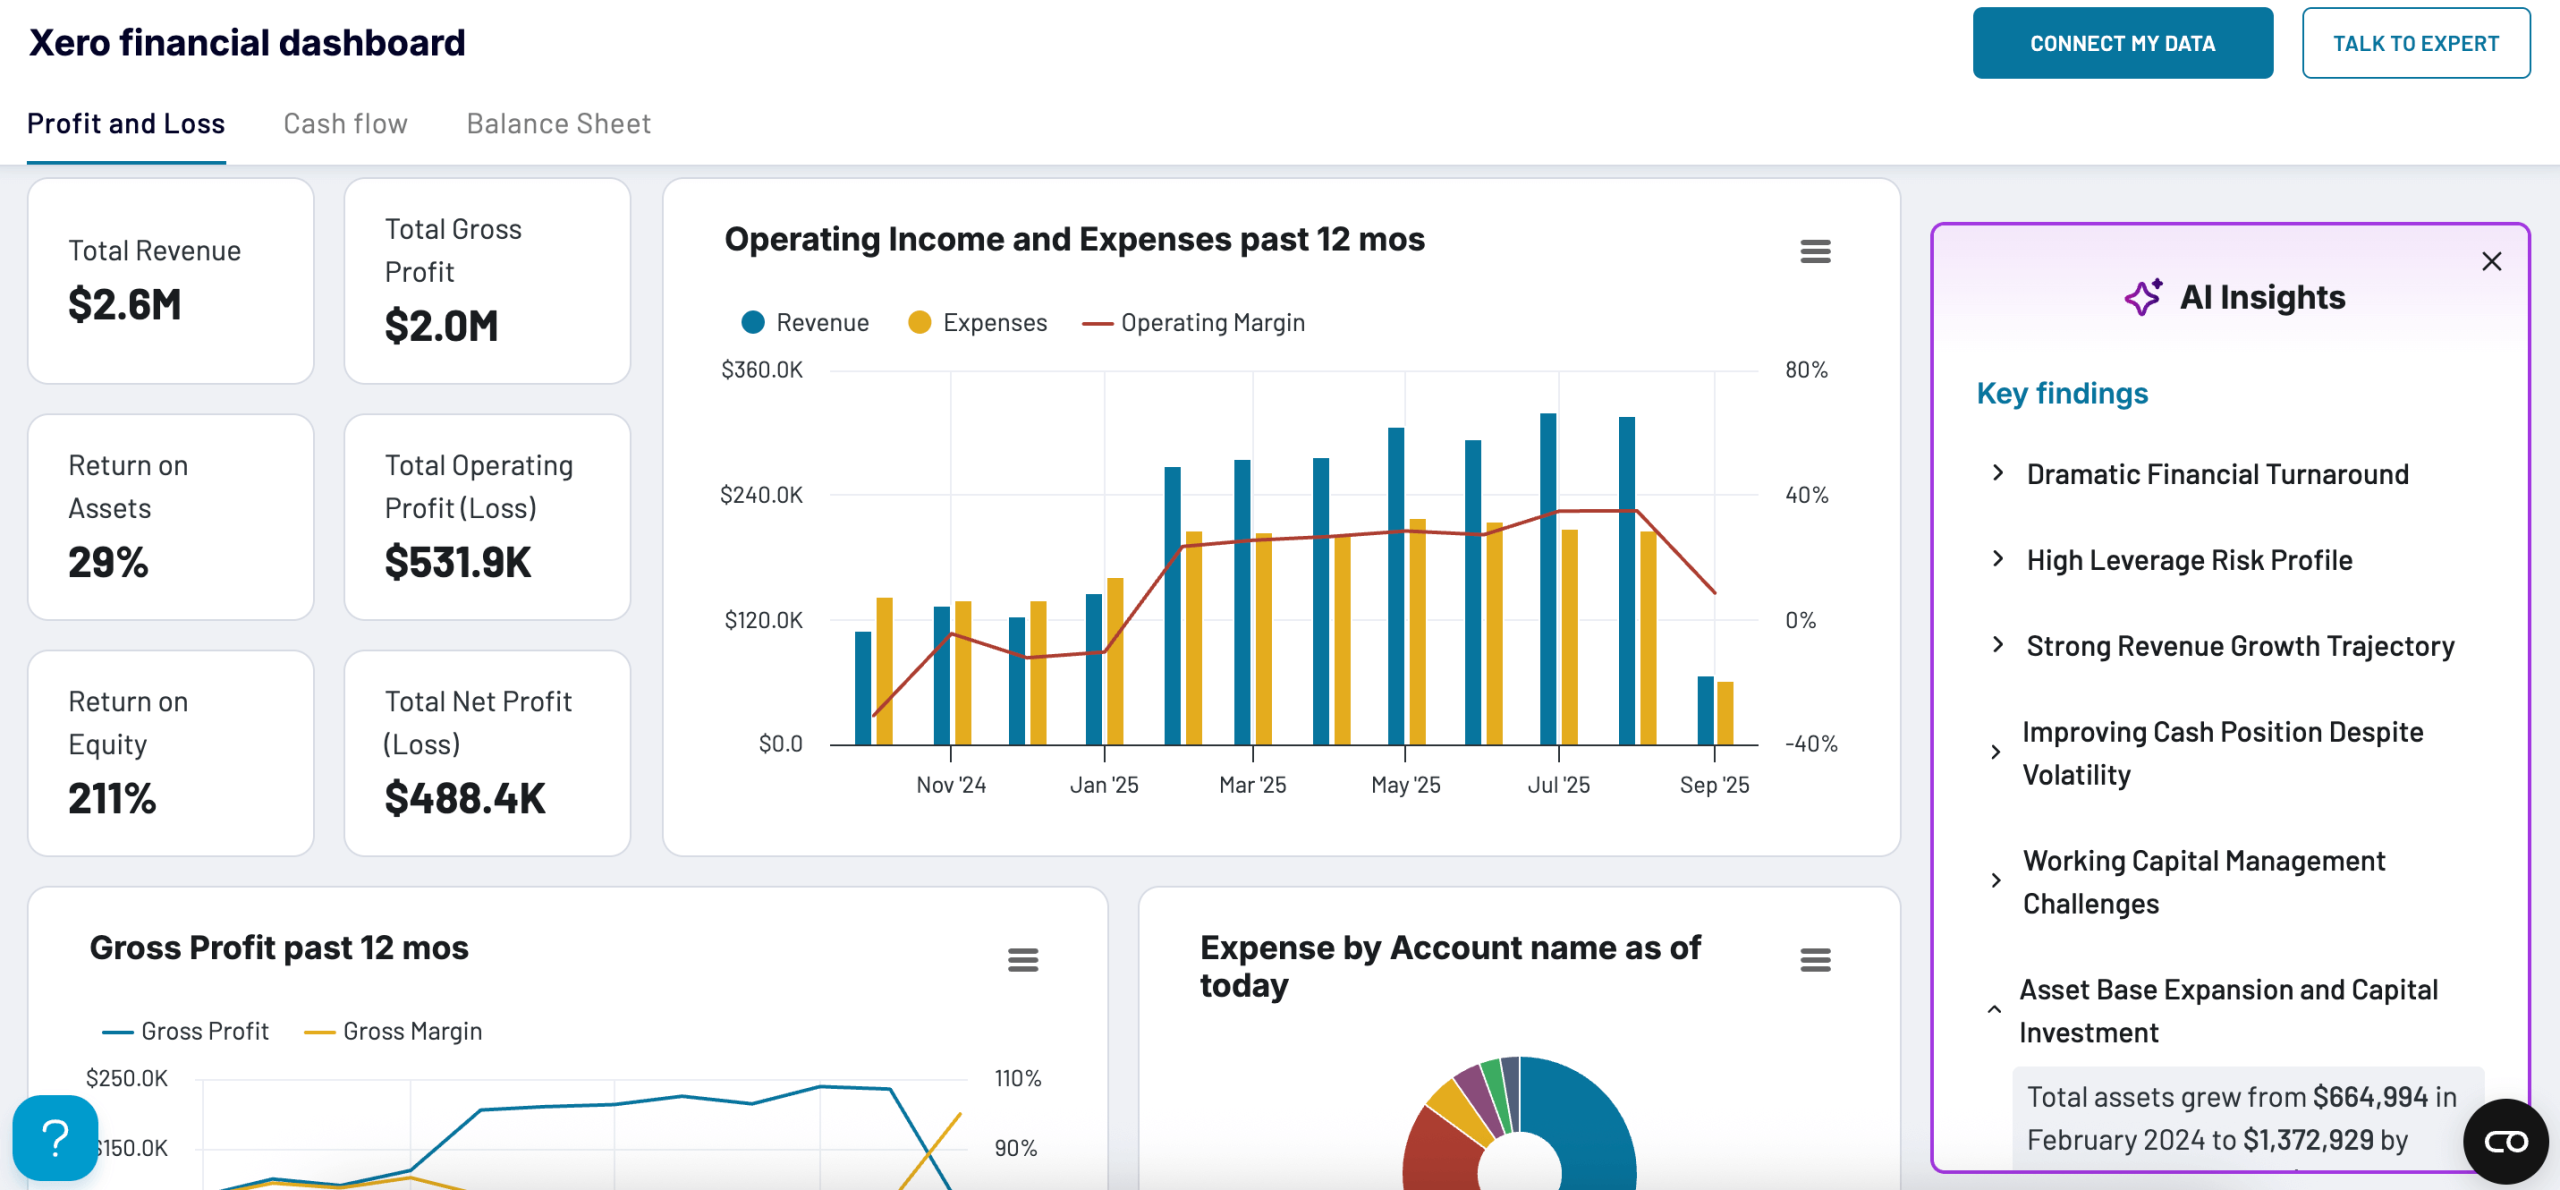Open Expense by Account chart menu
Viewport: 2560px width, 1190px height.
coord(1815,960)
